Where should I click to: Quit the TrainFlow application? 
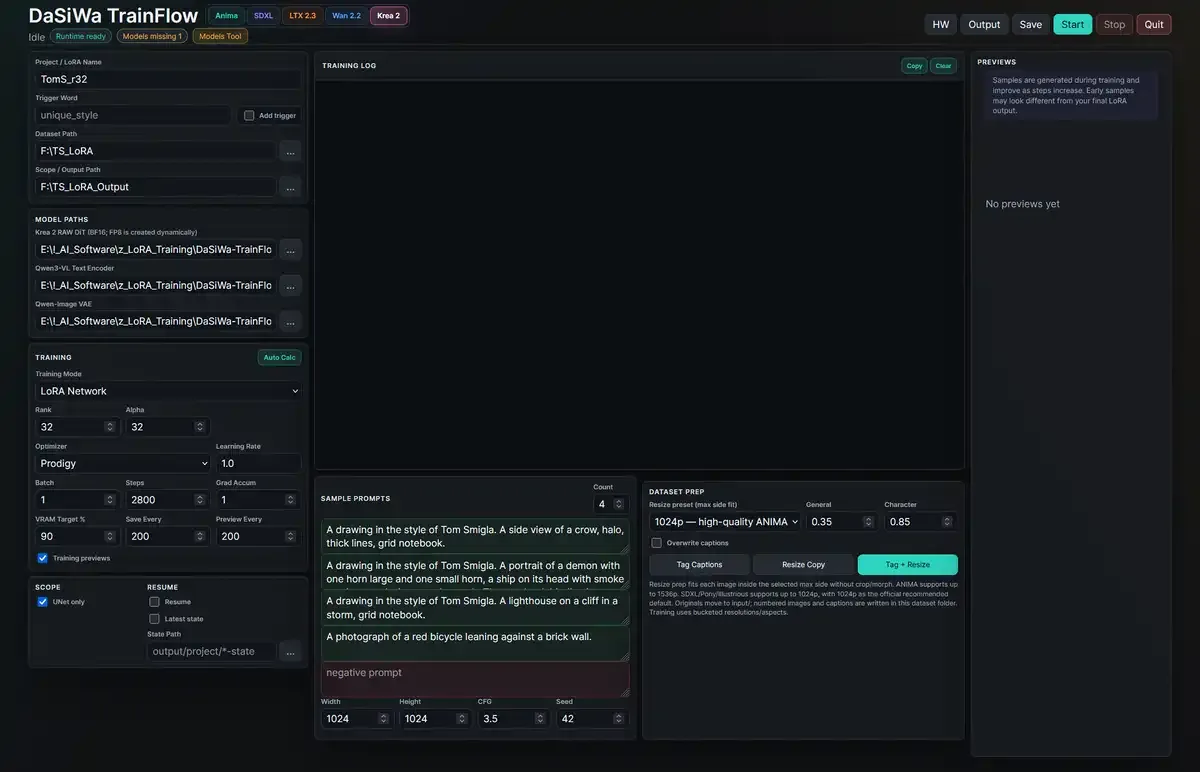[x=1154, y=24]
